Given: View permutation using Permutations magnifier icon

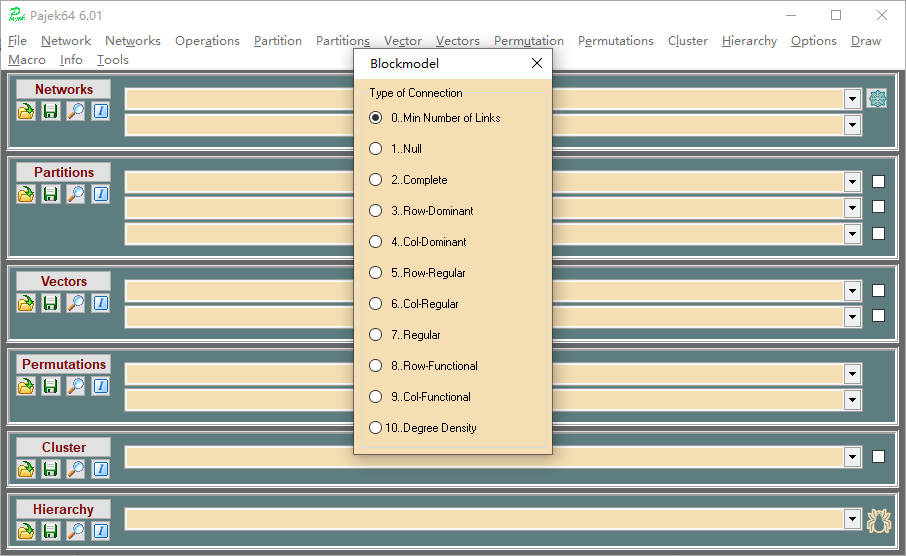Looking at the screenshot, I should [76, 386].
